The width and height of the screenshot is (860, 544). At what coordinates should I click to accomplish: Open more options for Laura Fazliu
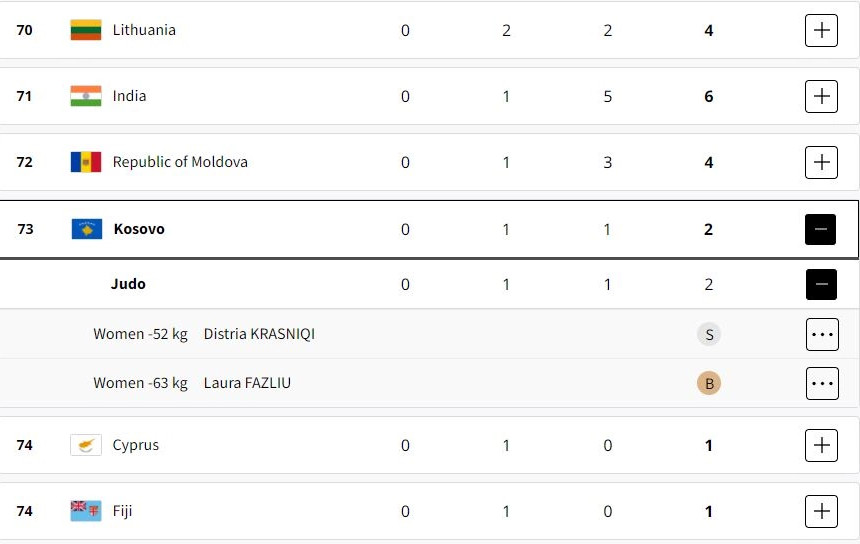click(821, 383)
